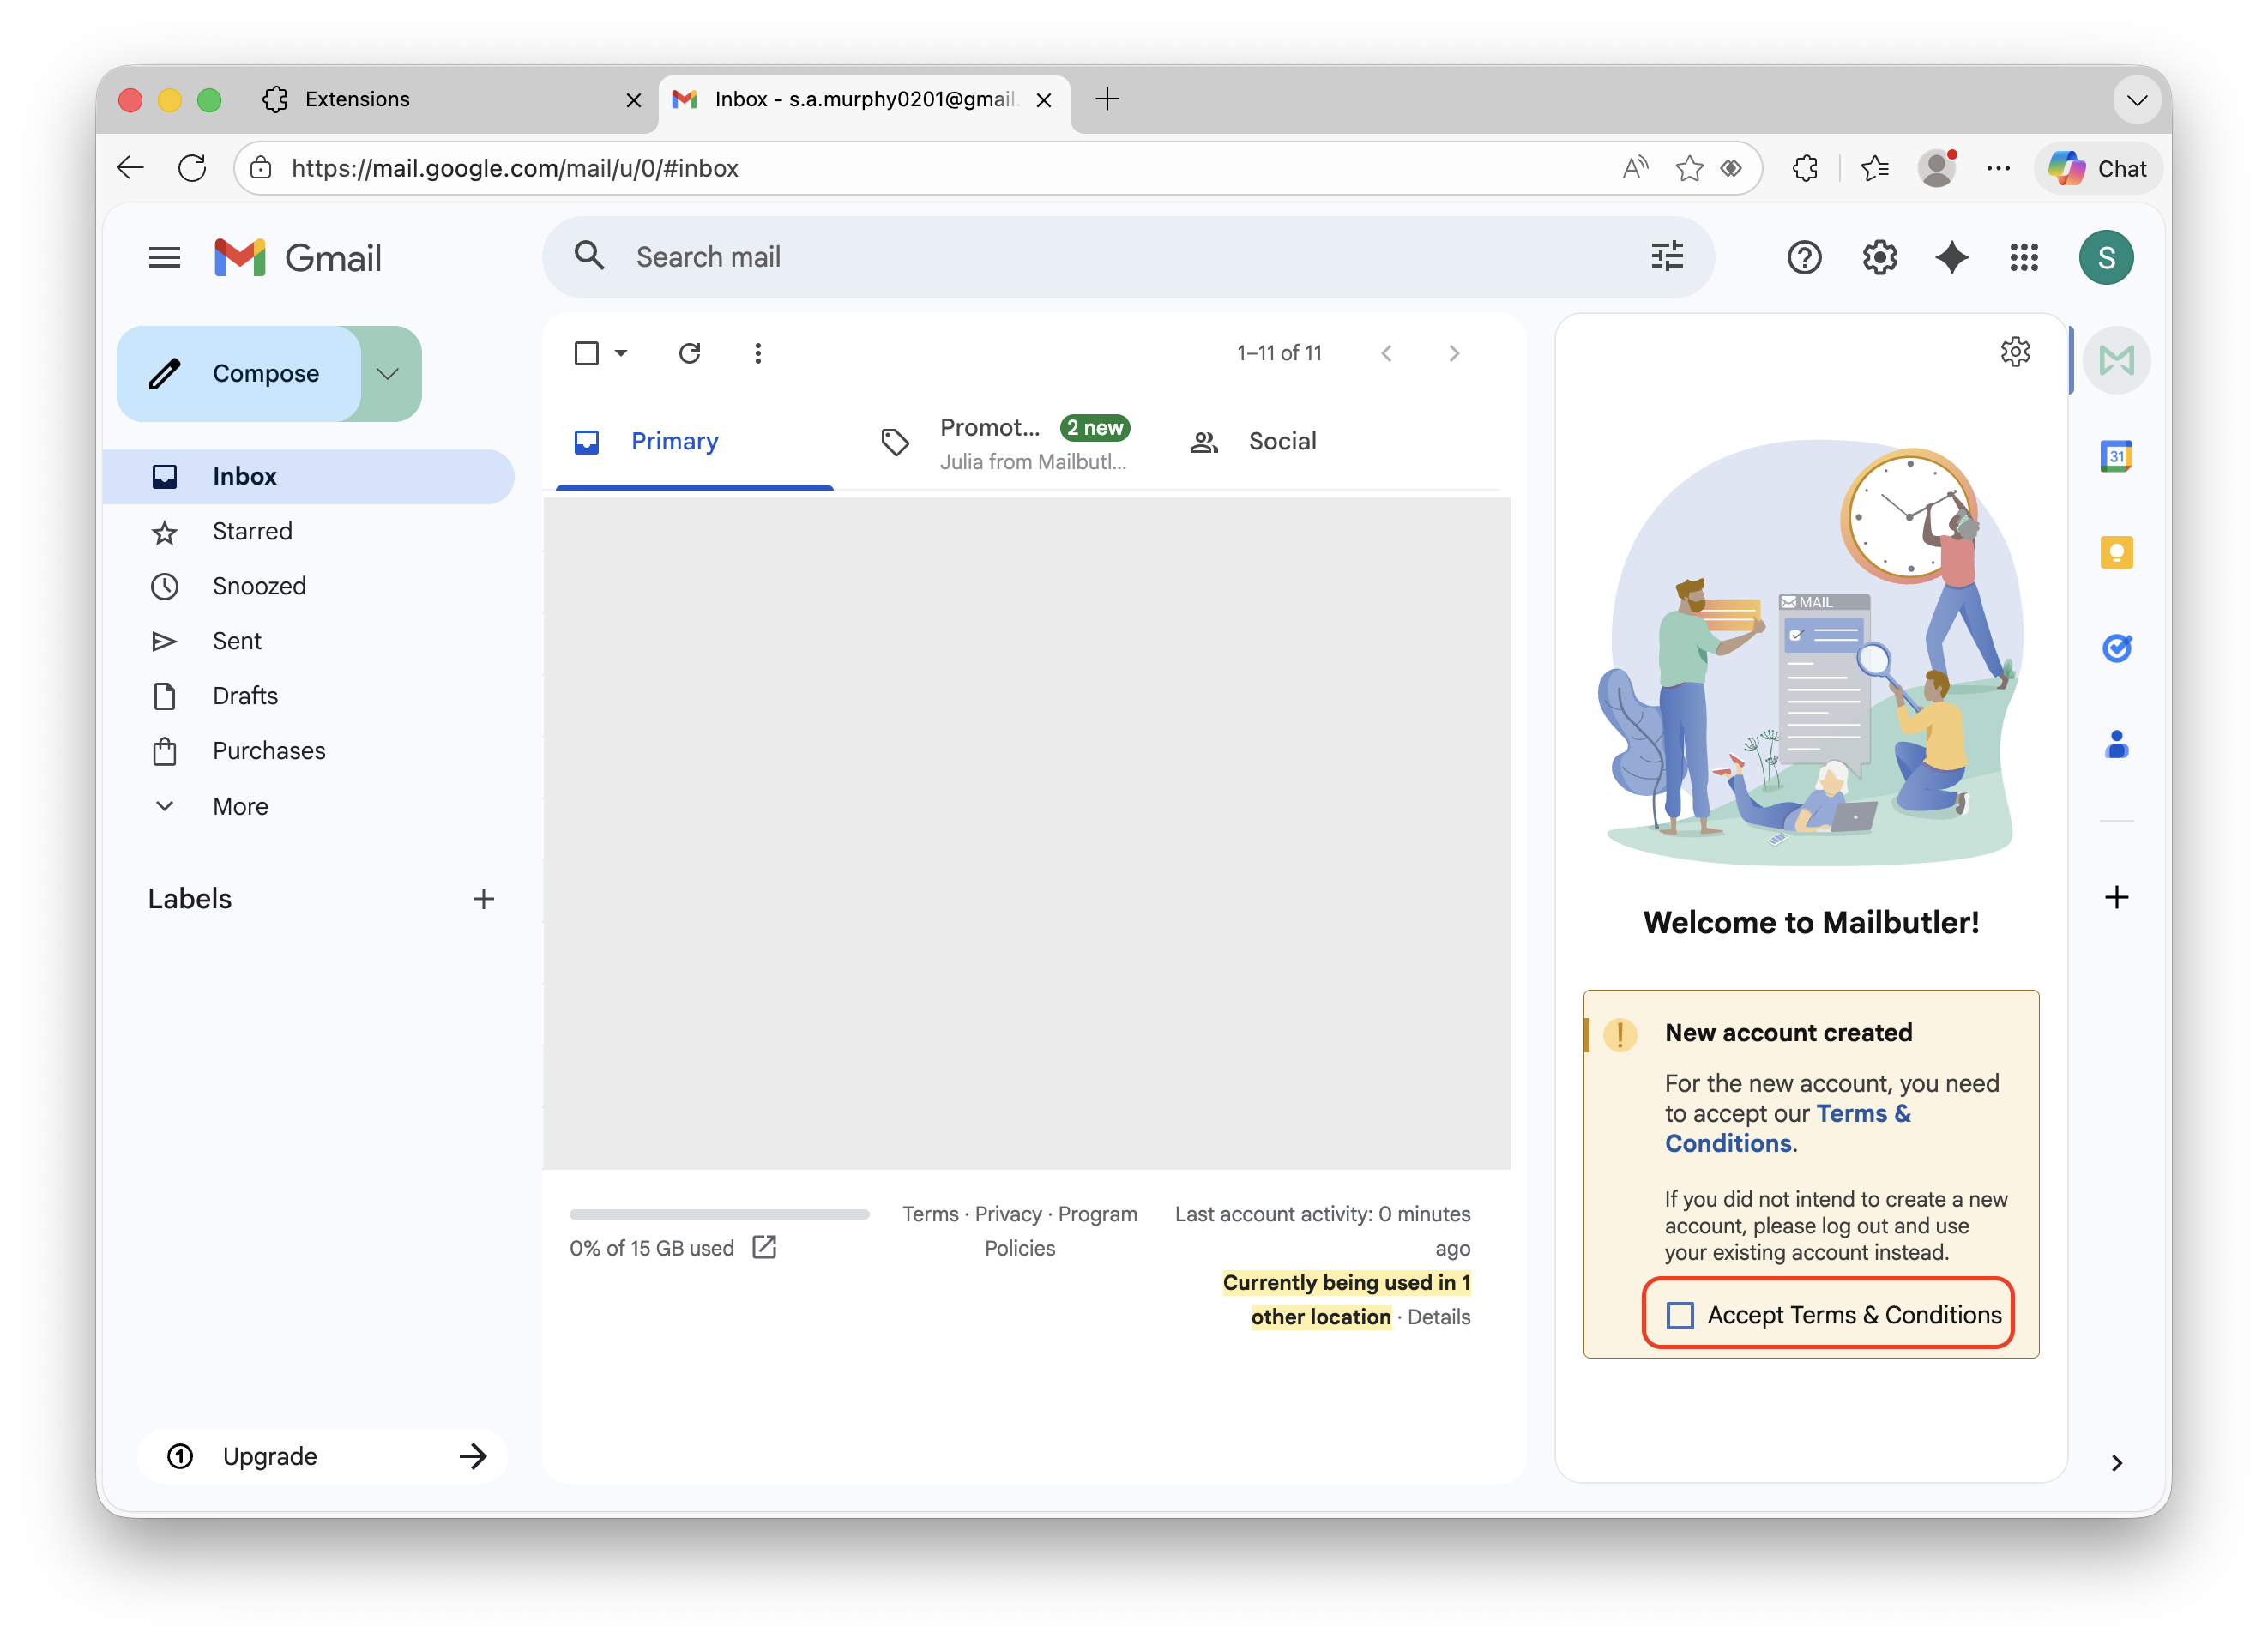Refresh the inbox mail list

[x=689, y=353]
